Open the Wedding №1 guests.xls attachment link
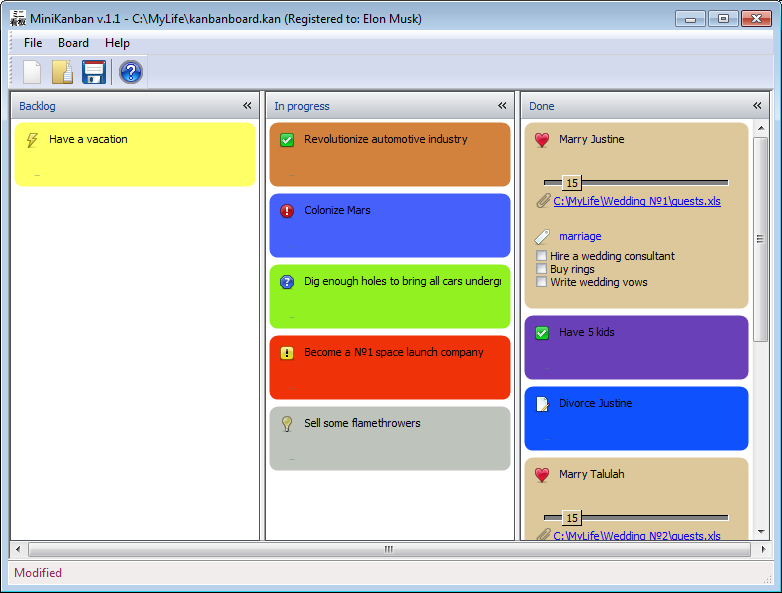The image size is (782, 593). click(637, 201)
